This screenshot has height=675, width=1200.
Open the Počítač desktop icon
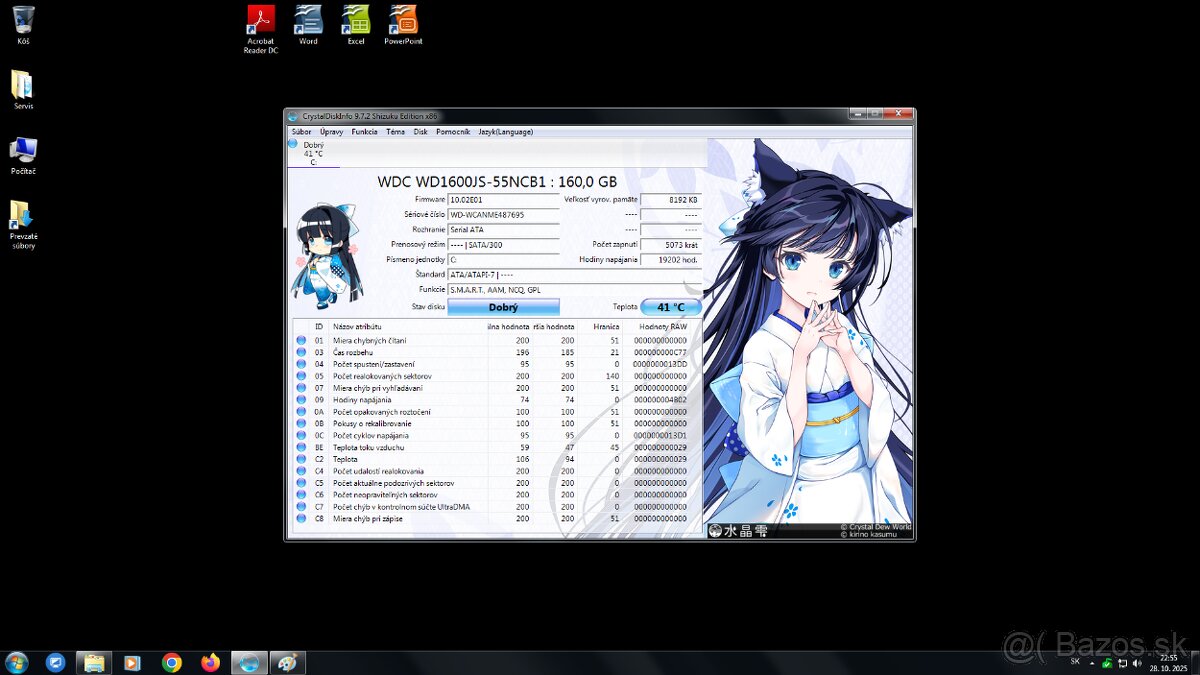pos(23,151)
